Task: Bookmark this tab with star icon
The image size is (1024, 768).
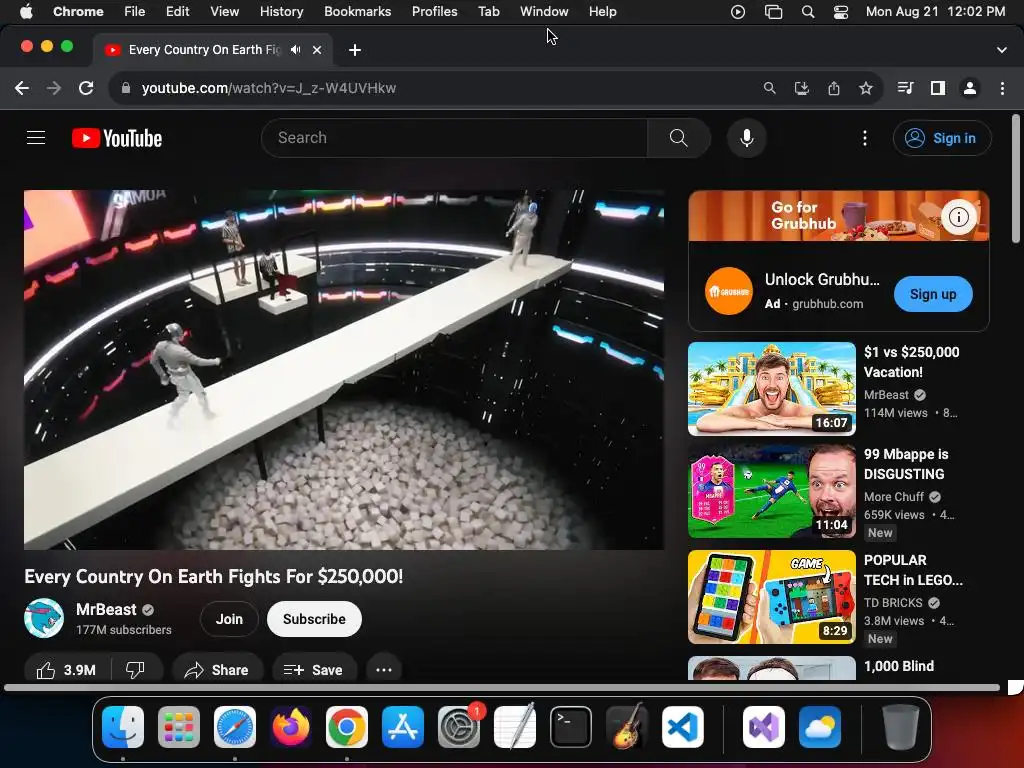Action: click(x=866, y=88)
